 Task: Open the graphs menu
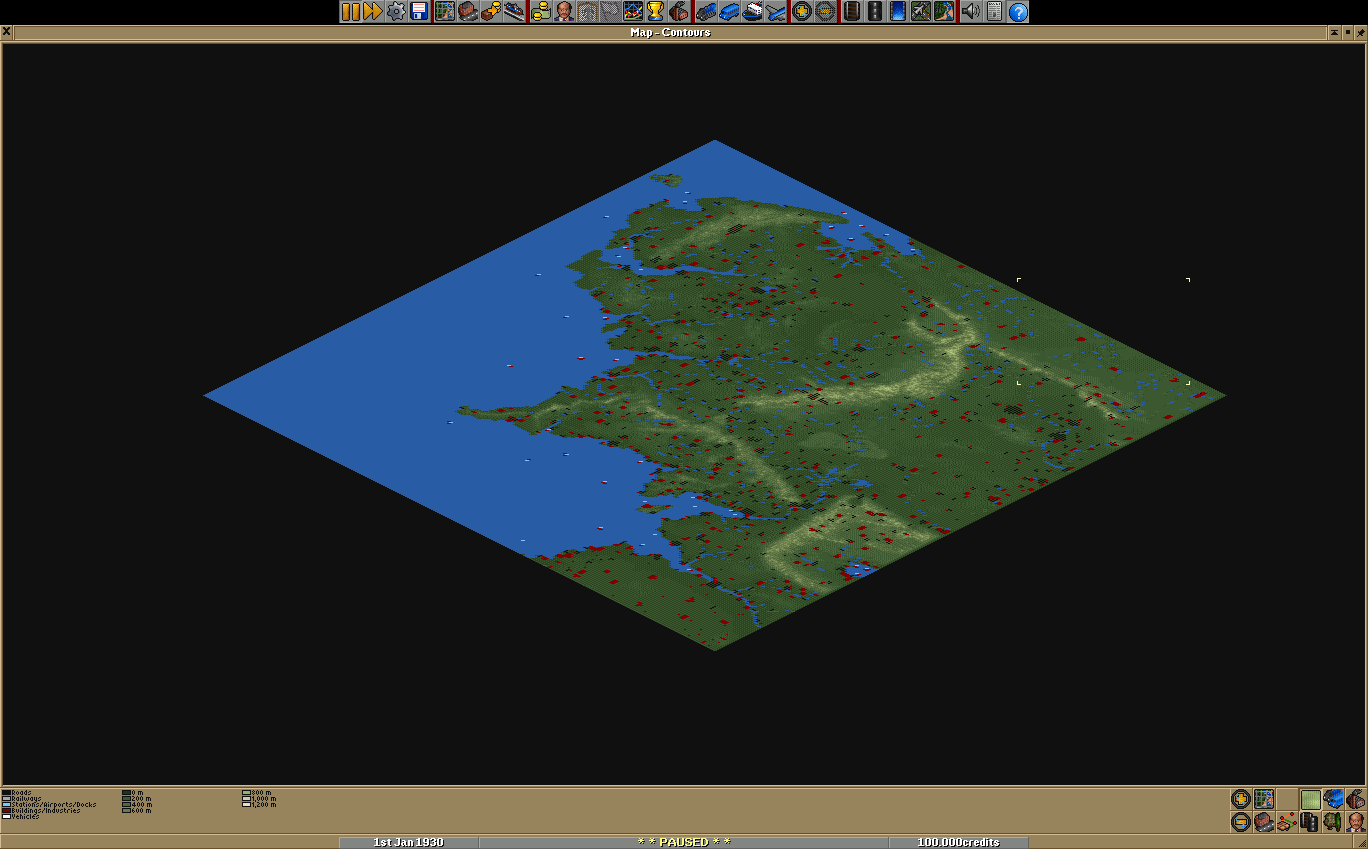coord(632,12)
